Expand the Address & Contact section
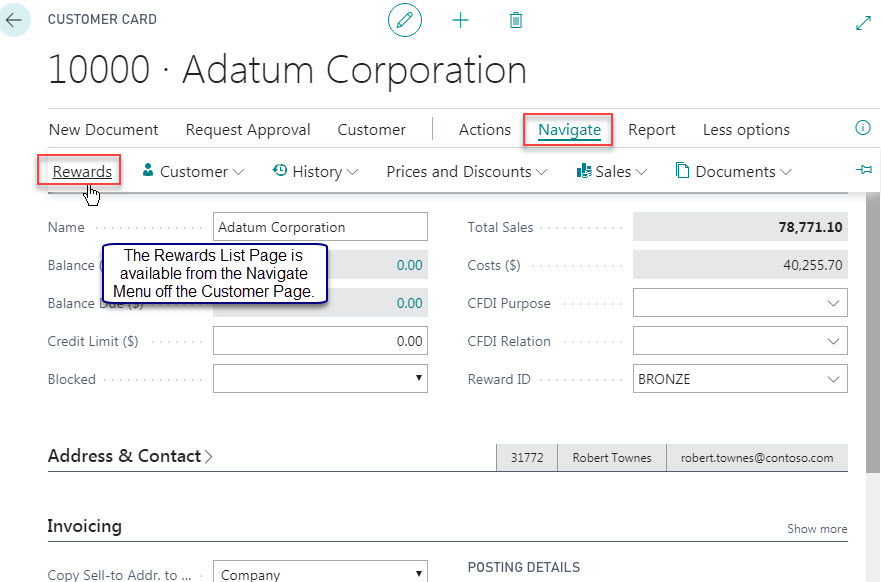This screenshot has height=582, width=881. coord(130,456)
